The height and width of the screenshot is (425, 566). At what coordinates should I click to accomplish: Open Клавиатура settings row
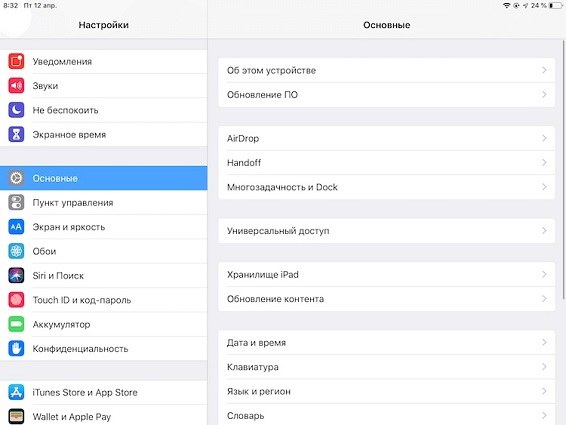click(x=387, y=367)
